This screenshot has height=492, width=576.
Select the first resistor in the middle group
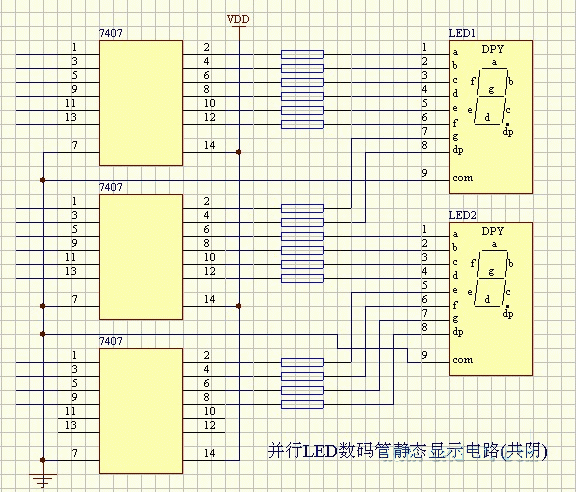[302, 208]
